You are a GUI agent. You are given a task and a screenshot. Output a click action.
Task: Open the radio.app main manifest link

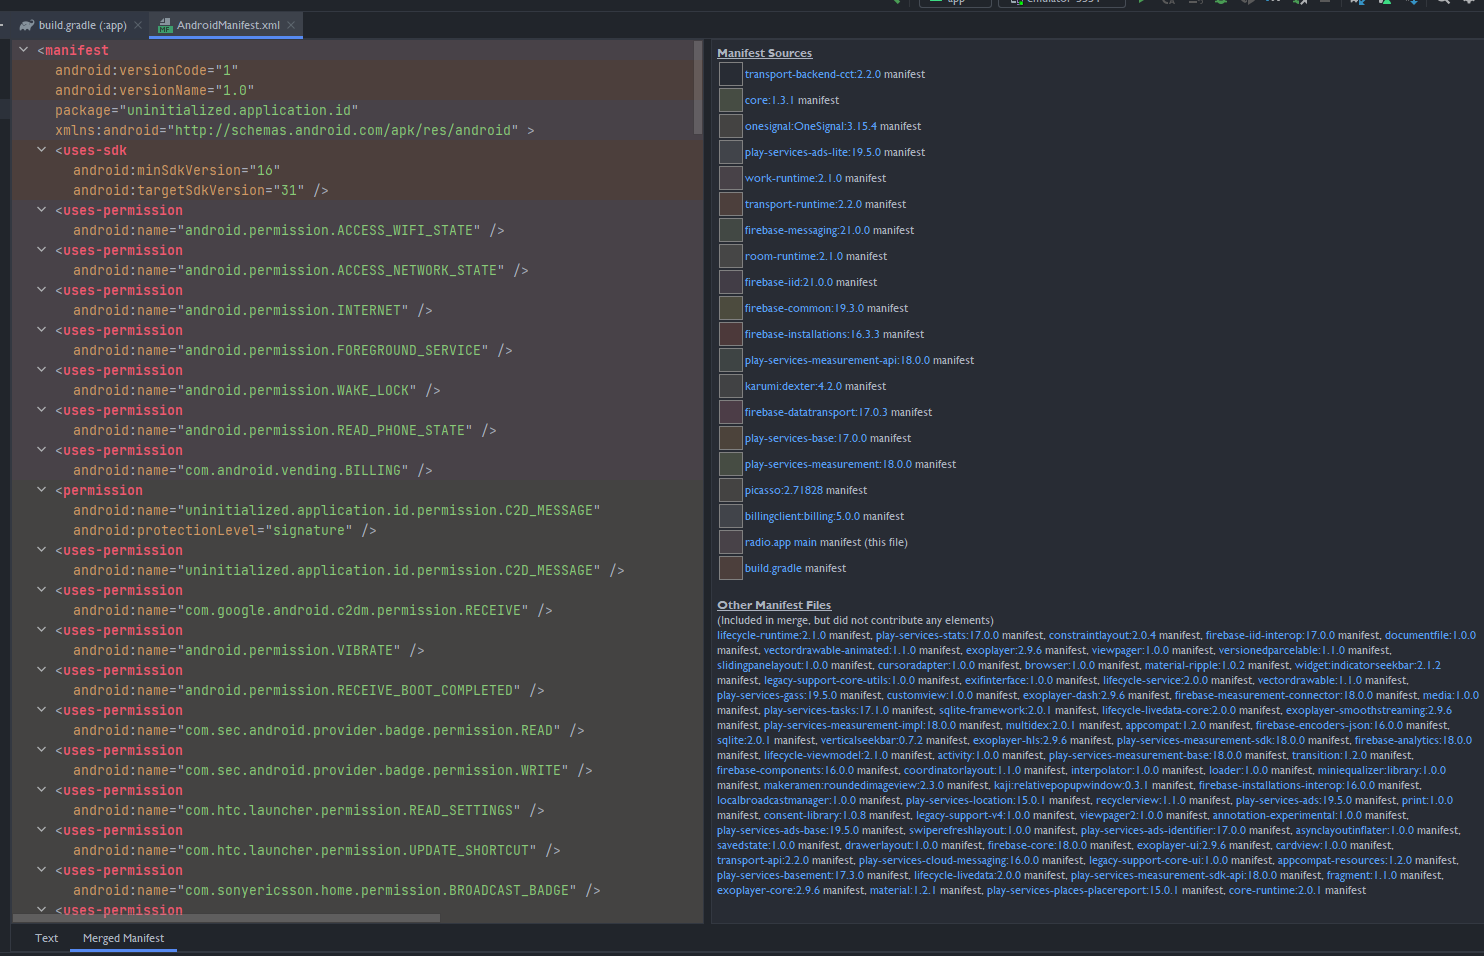781,542
